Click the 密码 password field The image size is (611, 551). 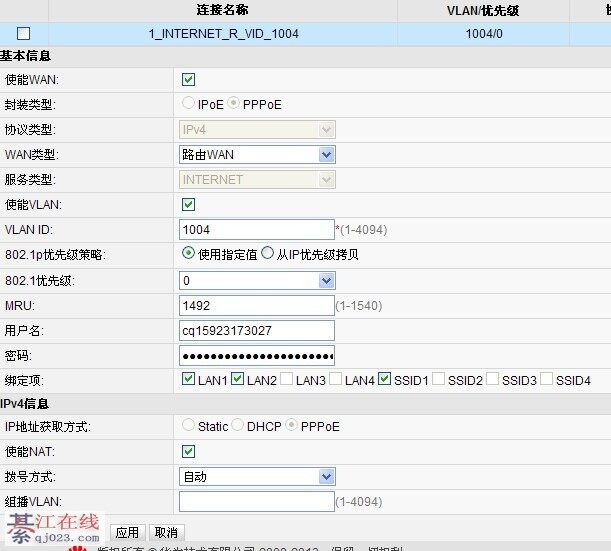[257, 356]
